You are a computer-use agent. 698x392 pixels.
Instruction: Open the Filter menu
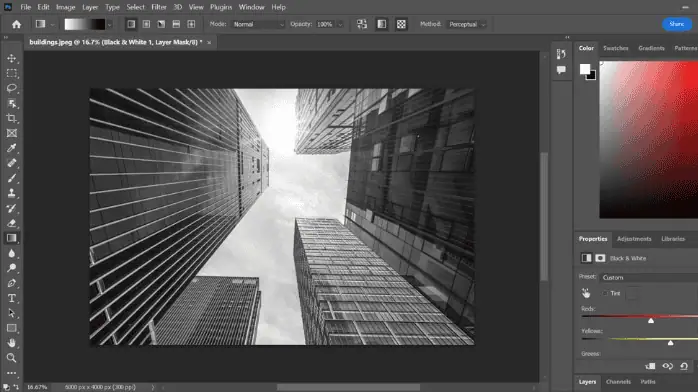[x=158, y=7]
